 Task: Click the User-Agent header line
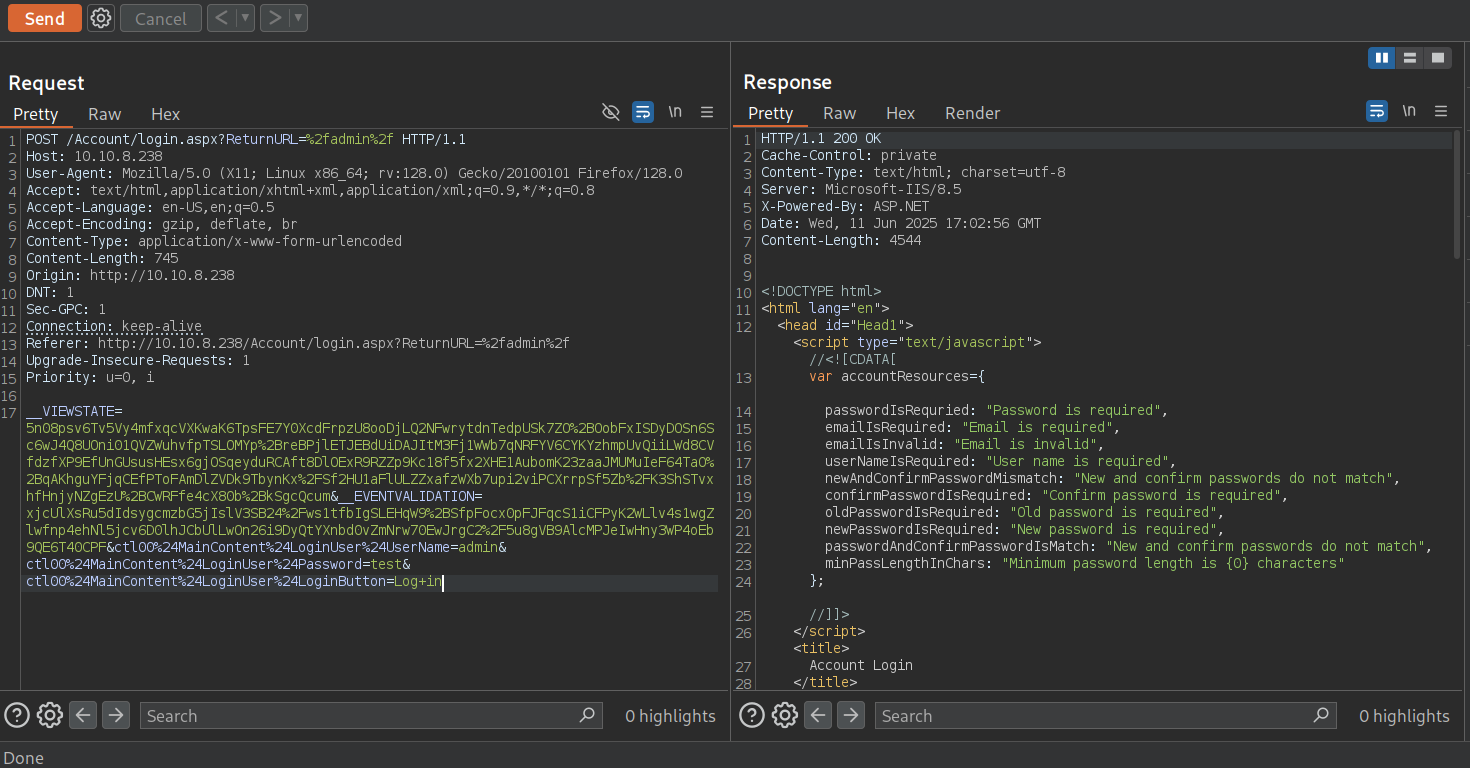pos(354,173)
